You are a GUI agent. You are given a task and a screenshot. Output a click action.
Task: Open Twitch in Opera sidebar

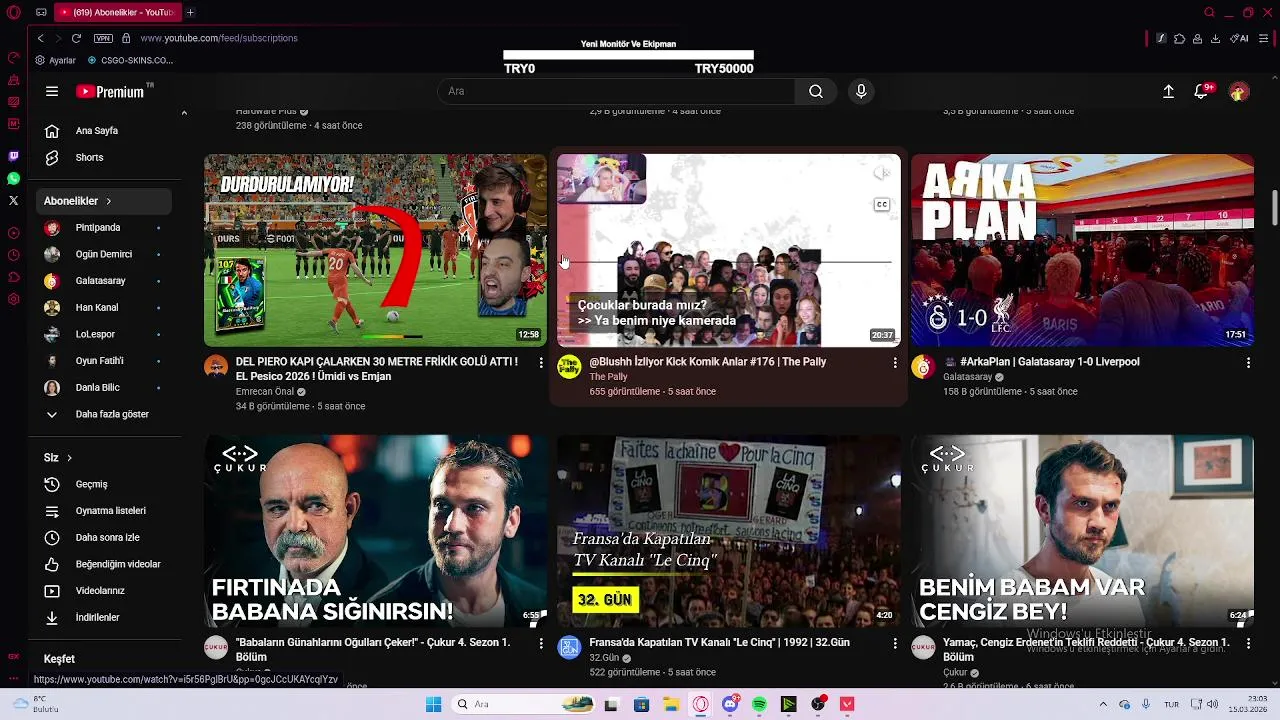click(x=13, y=156)
